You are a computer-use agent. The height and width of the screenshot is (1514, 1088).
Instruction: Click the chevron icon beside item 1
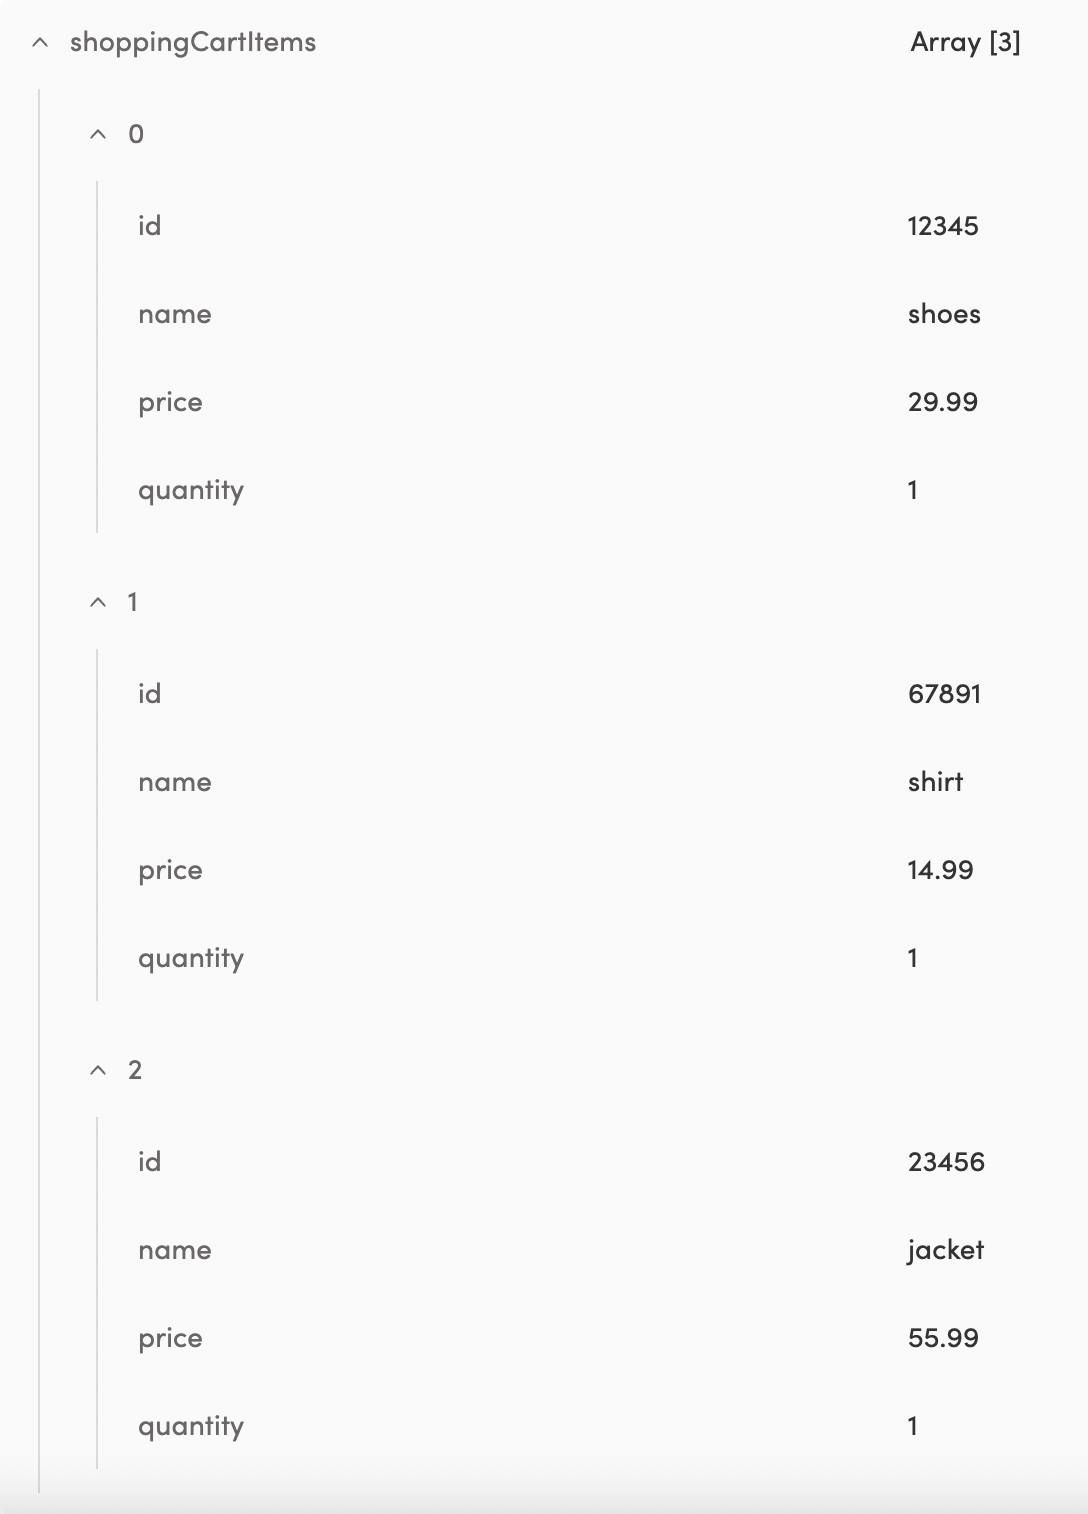(97, 601)
